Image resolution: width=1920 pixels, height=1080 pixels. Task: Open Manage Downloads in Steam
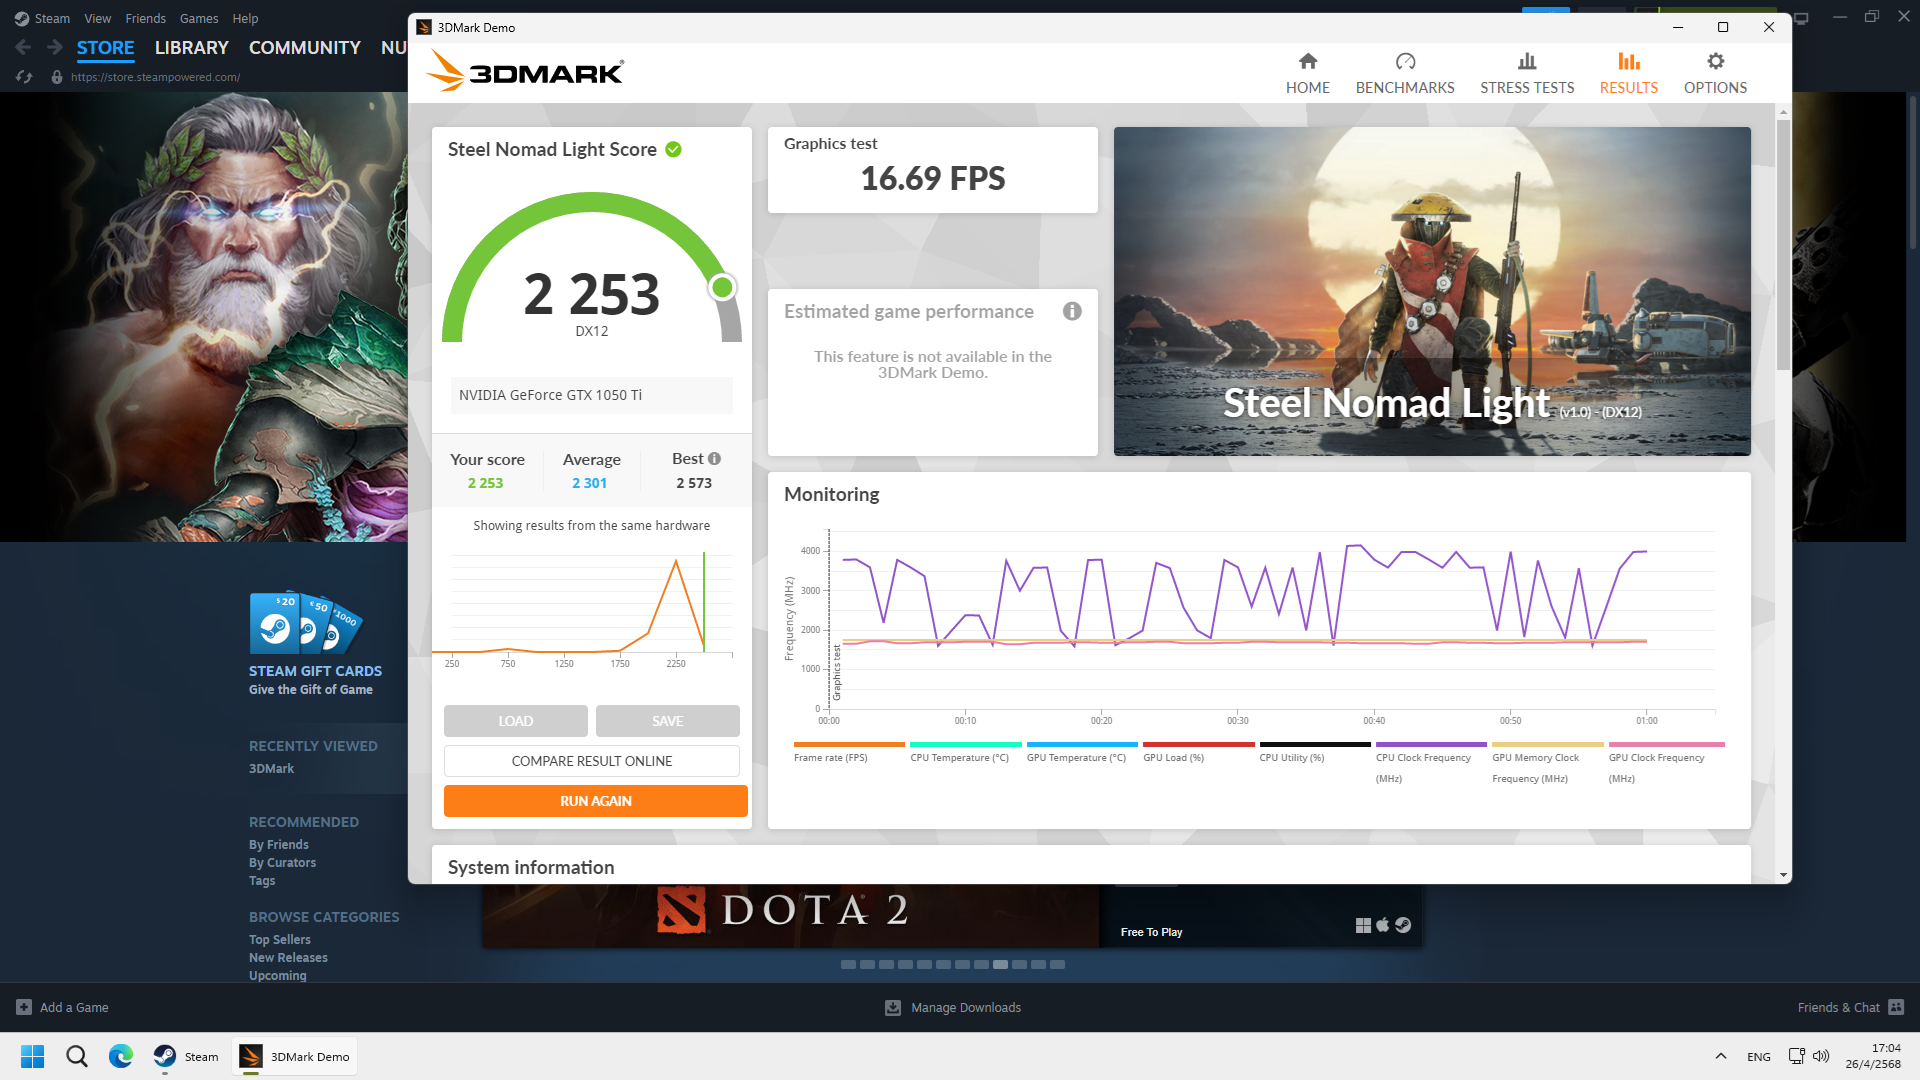[x=953, y=1008]
